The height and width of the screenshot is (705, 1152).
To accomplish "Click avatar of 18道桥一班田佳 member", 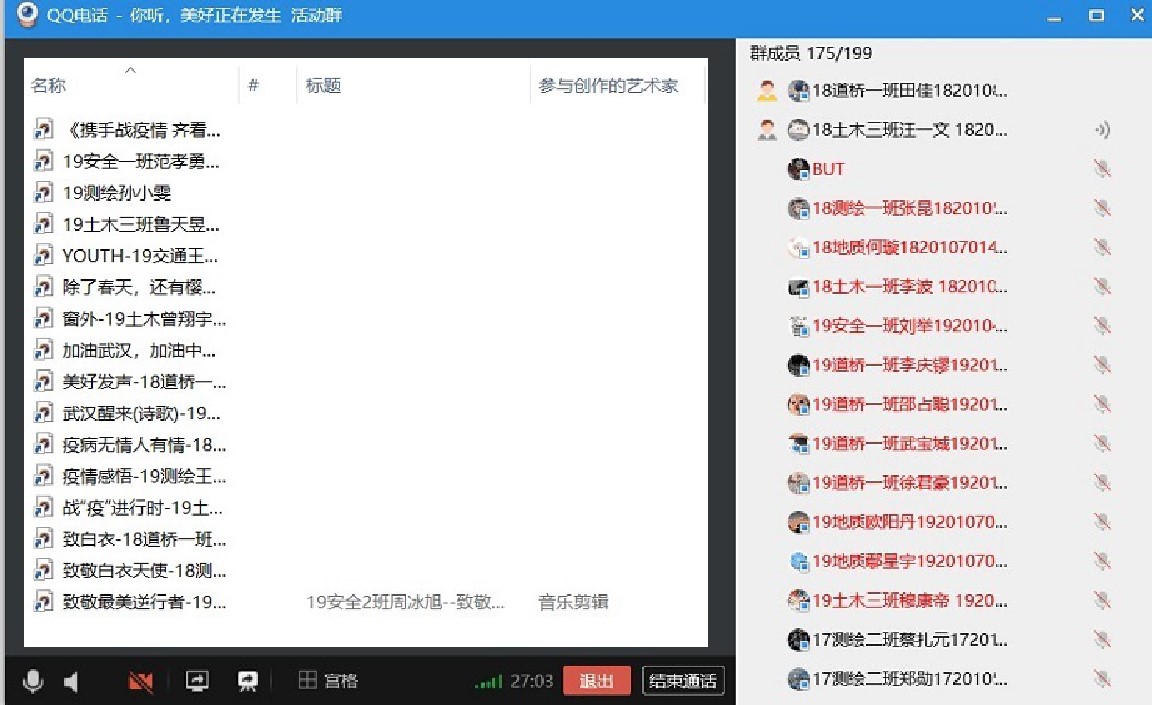I will (797, 91).
